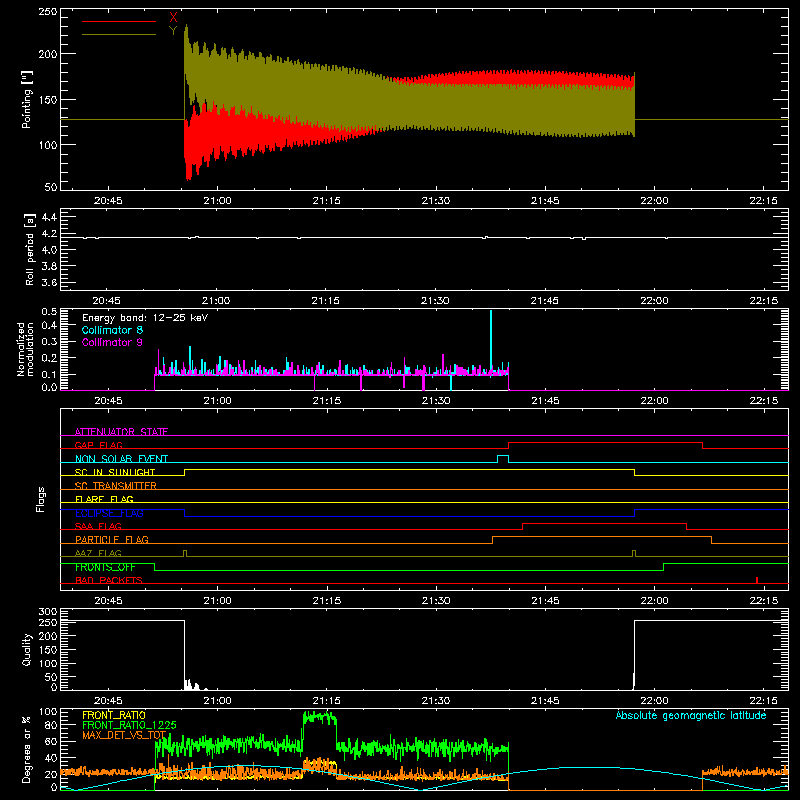Click the BAD_PACKETS flag label

tap(109, 580)
